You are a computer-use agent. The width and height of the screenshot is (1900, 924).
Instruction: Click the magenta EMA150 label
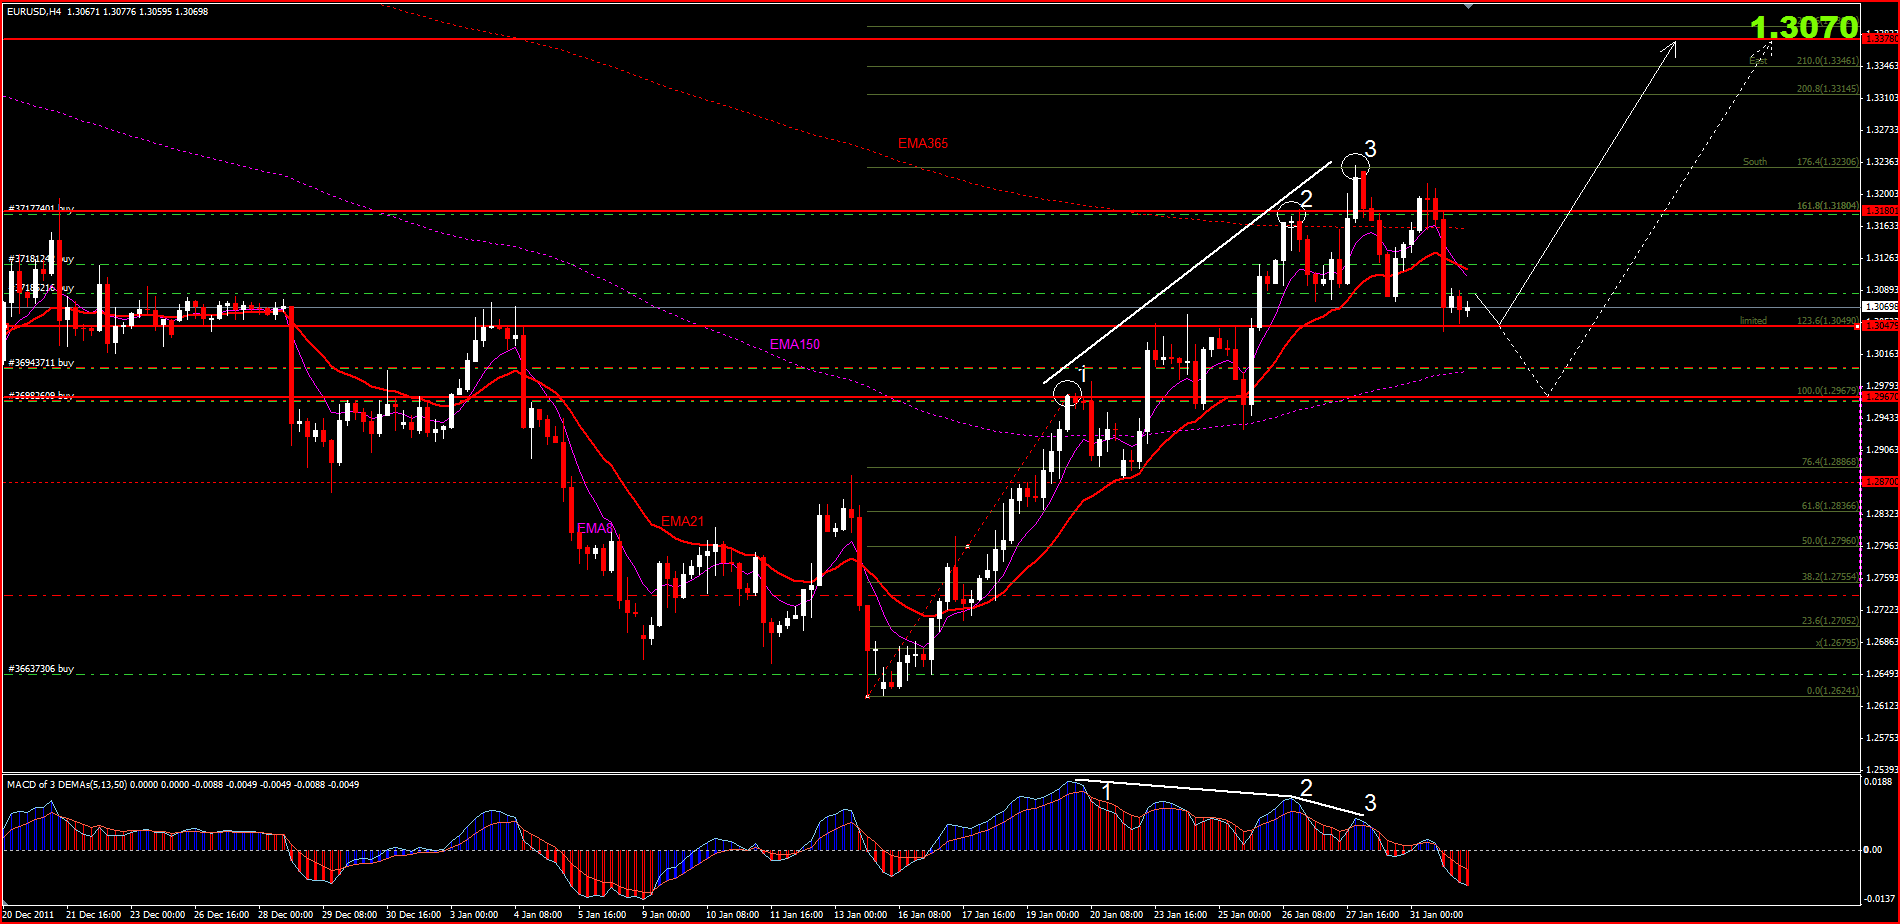coord(795,345)
